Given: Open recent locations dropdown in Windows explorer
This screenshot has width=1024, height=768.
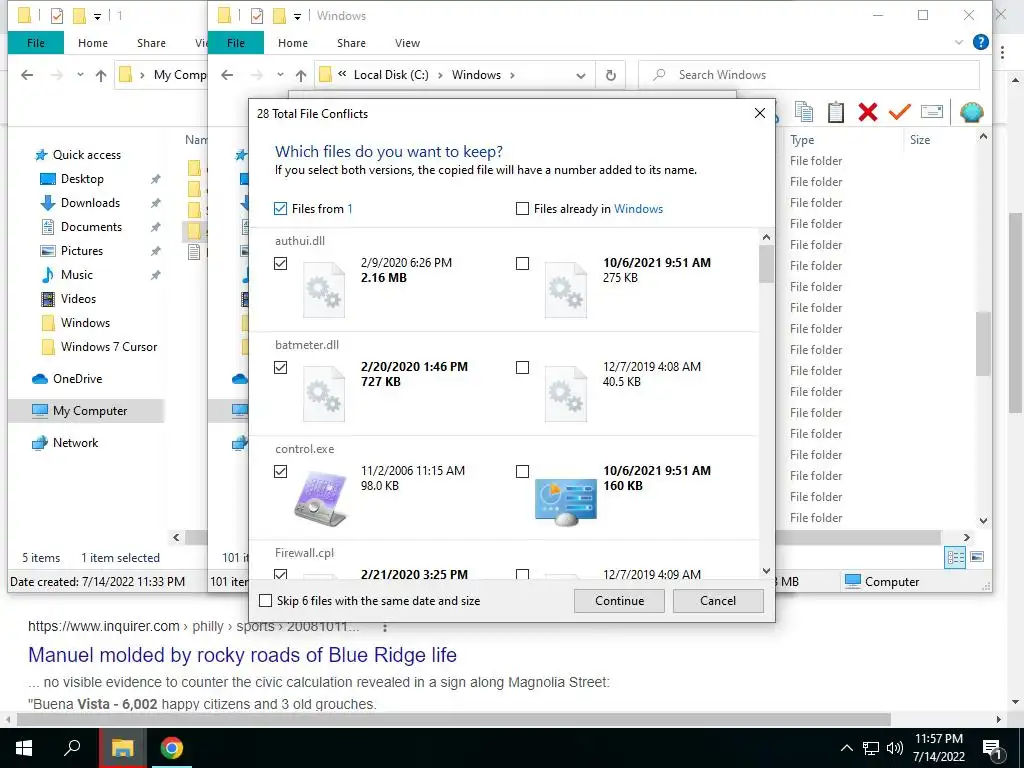Looking at the screenshot, I should [280, 75].
